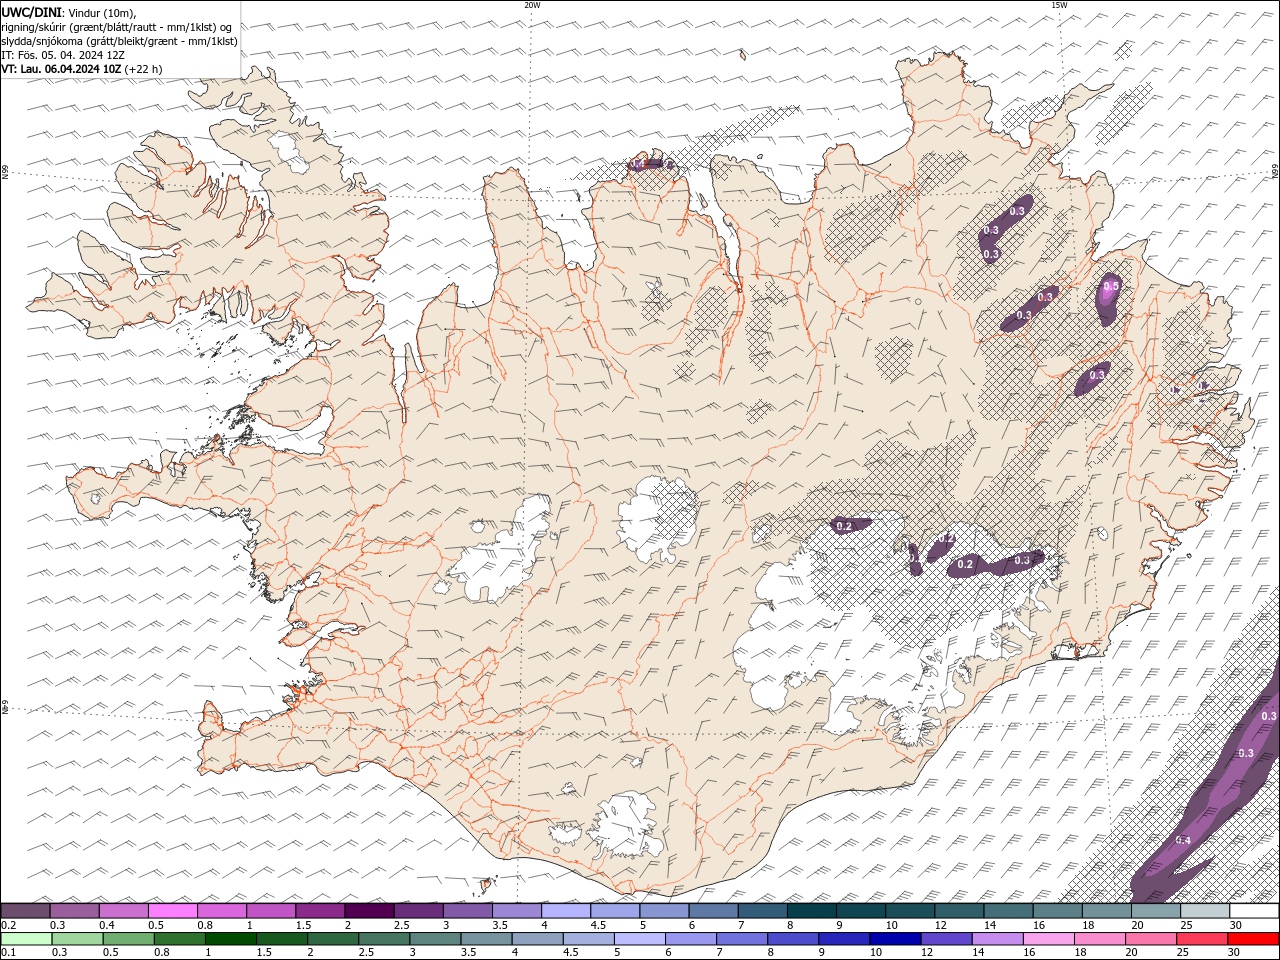Pick top-row snow swatch labeled 0.3

[x=74, y=911]
